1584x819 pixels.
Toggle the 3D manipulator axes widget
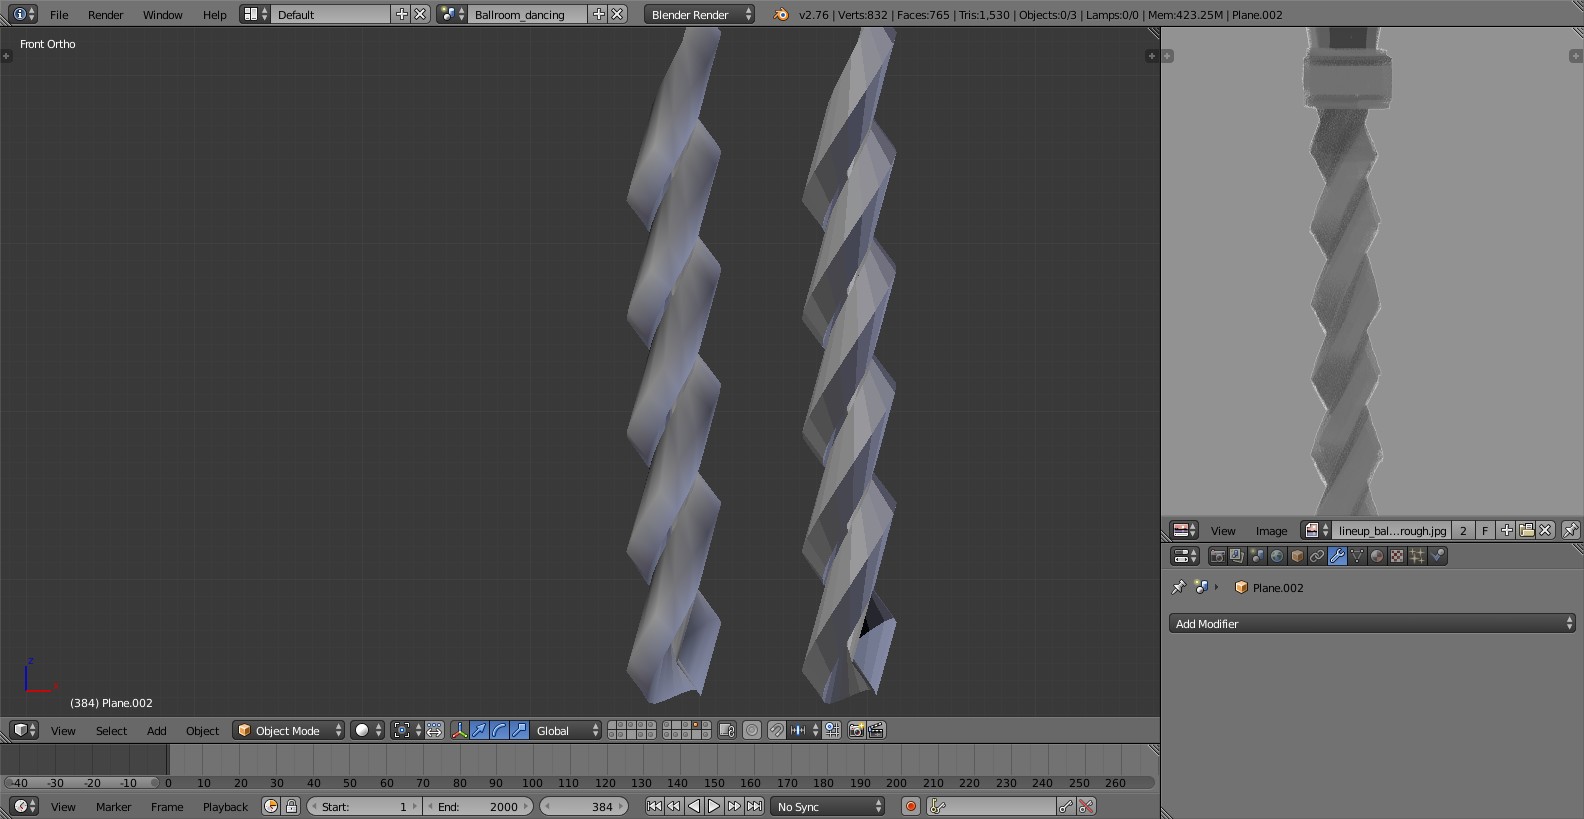(459, 730)
